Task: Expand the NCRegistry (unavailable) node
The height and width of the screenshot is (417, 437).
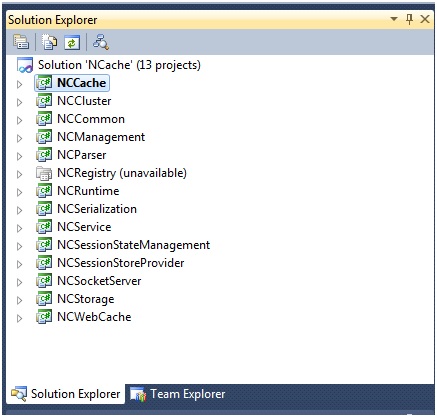Action: pos(19,174)
